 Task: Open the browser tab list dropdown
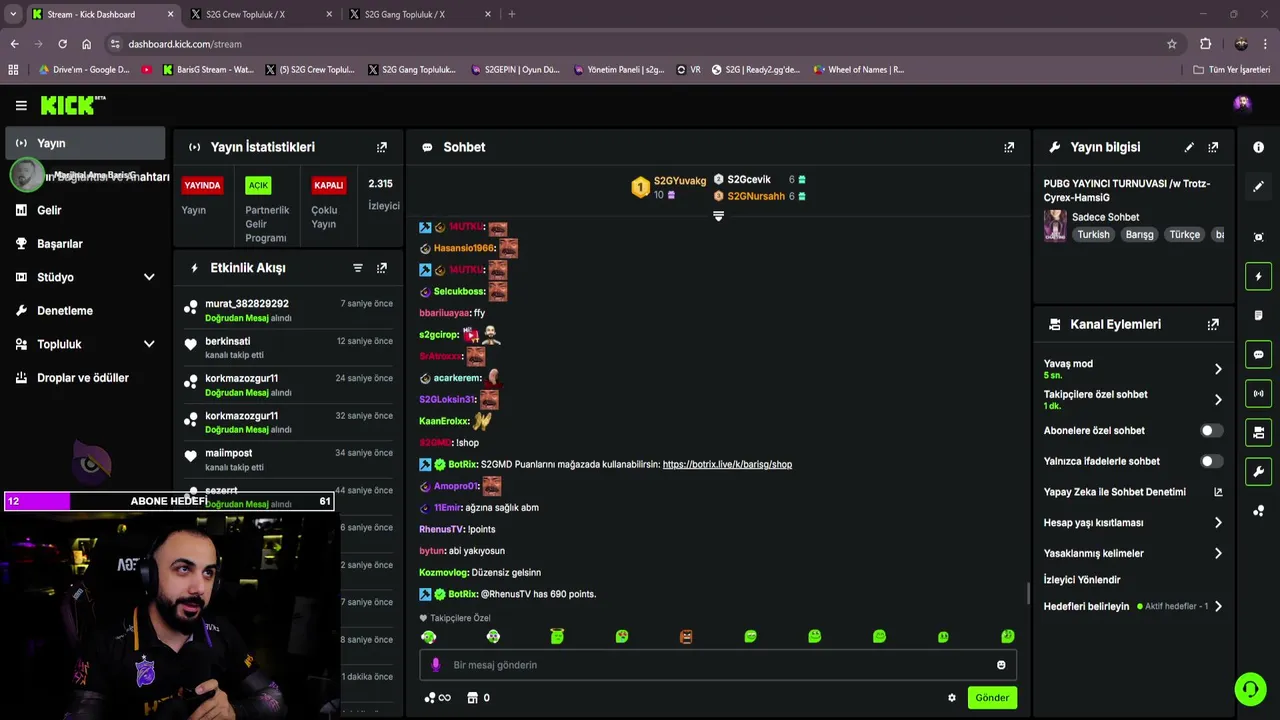[x=13, y=14]
